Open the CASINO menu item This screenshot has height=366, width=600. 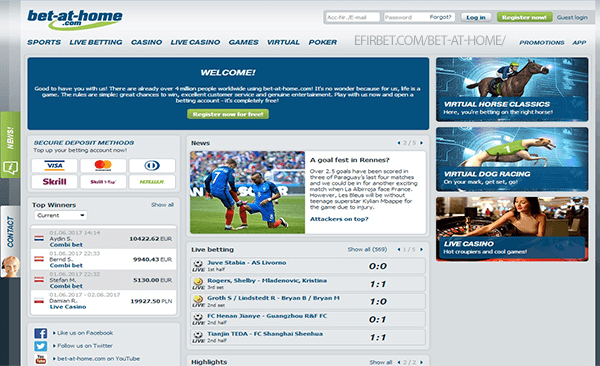(x=147, y=42)
